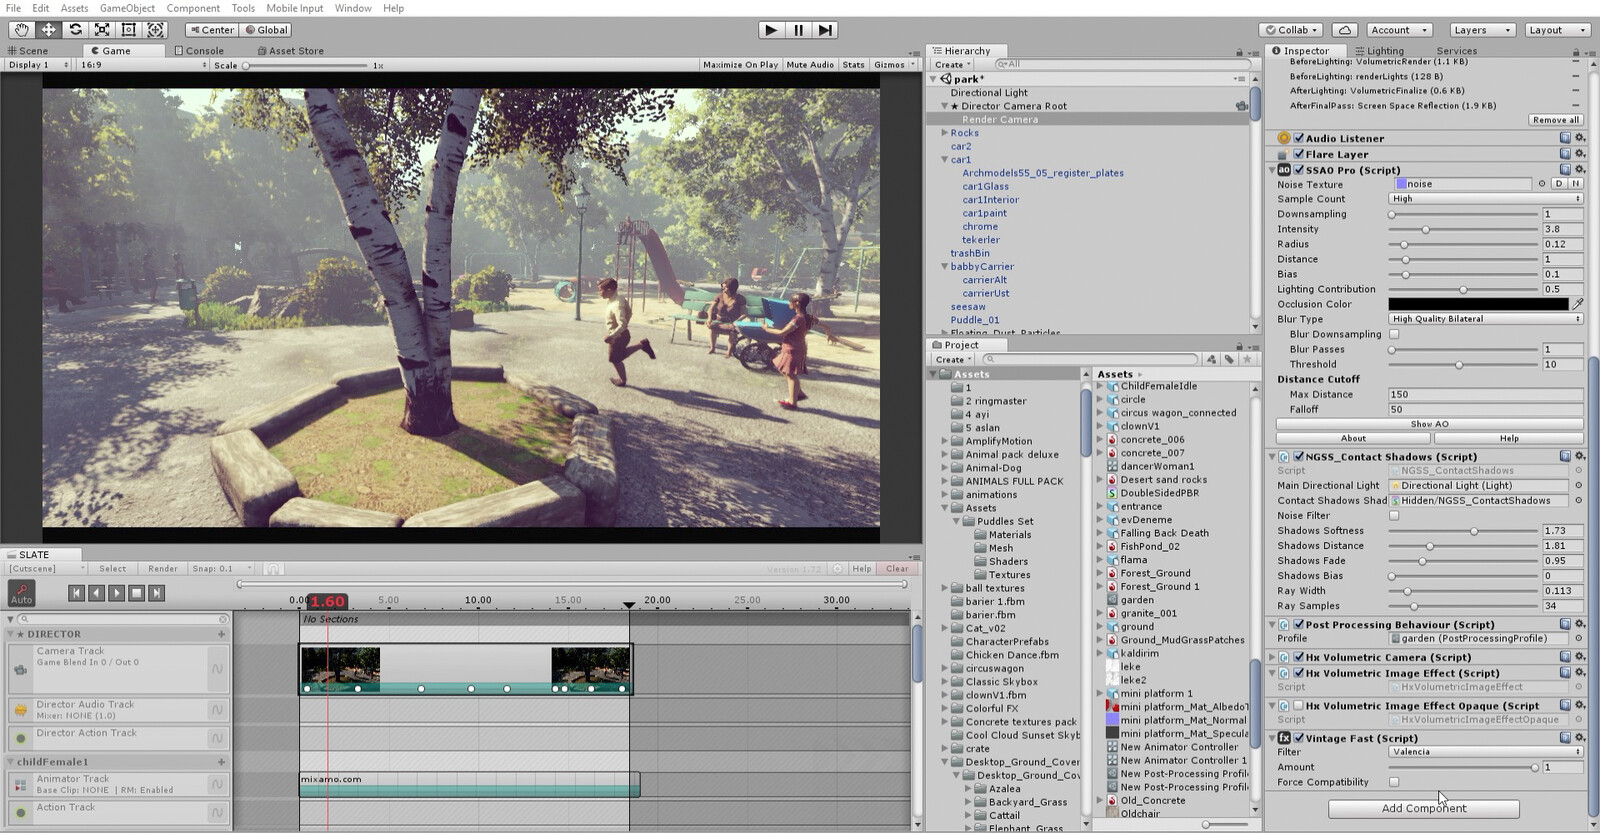Toggle the SSAO Pro script checkbox
This screenshot has width=1600, height=833.
click(x=1298, y=170)
